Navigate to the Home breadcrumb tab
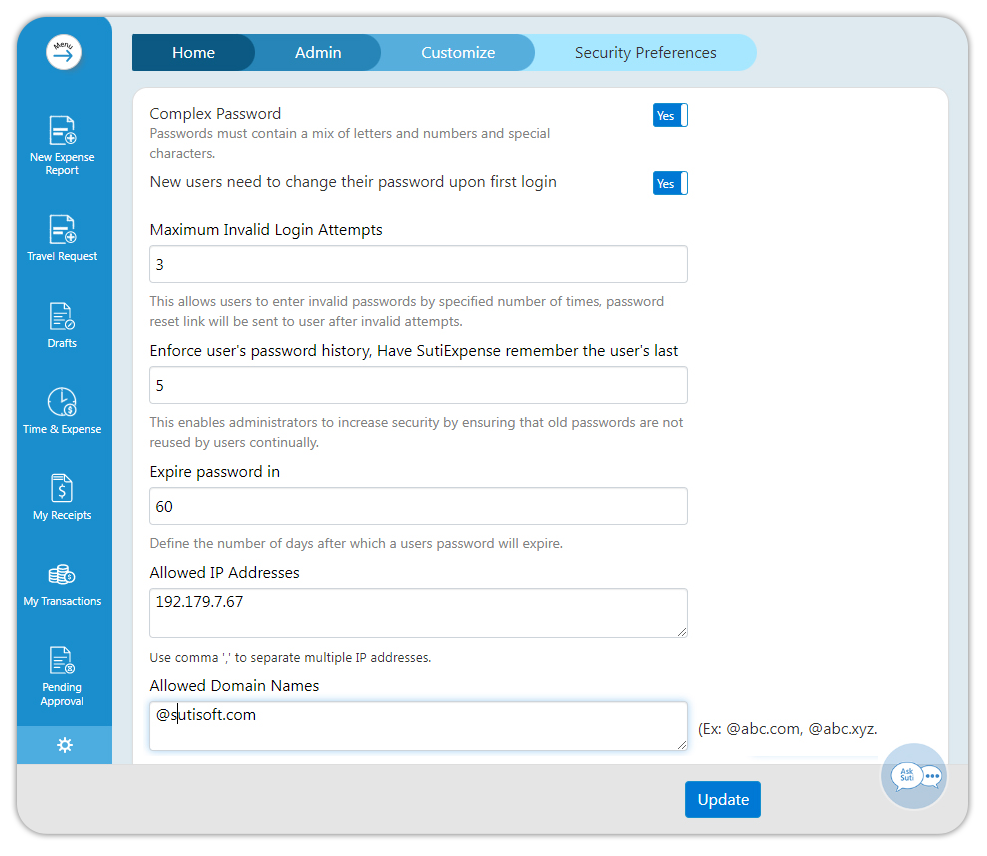The height and width of the screenshot is (856, 987). 193,53
